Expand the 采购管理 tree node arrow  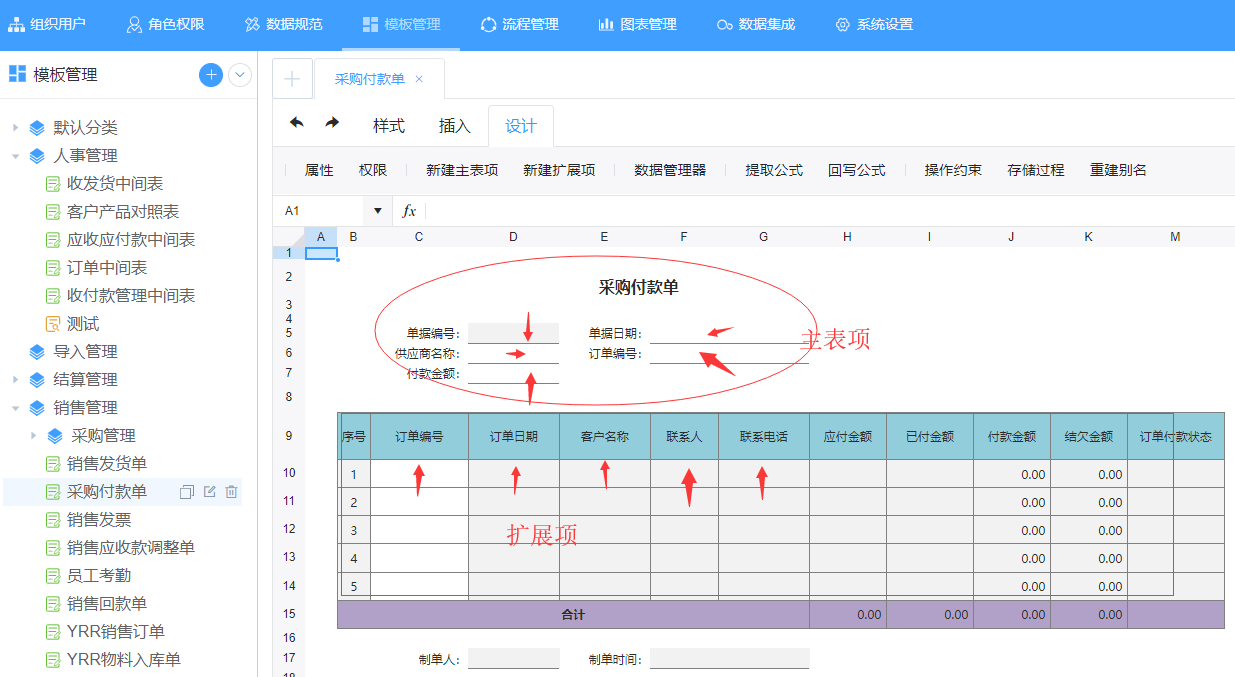click(33, 436)
